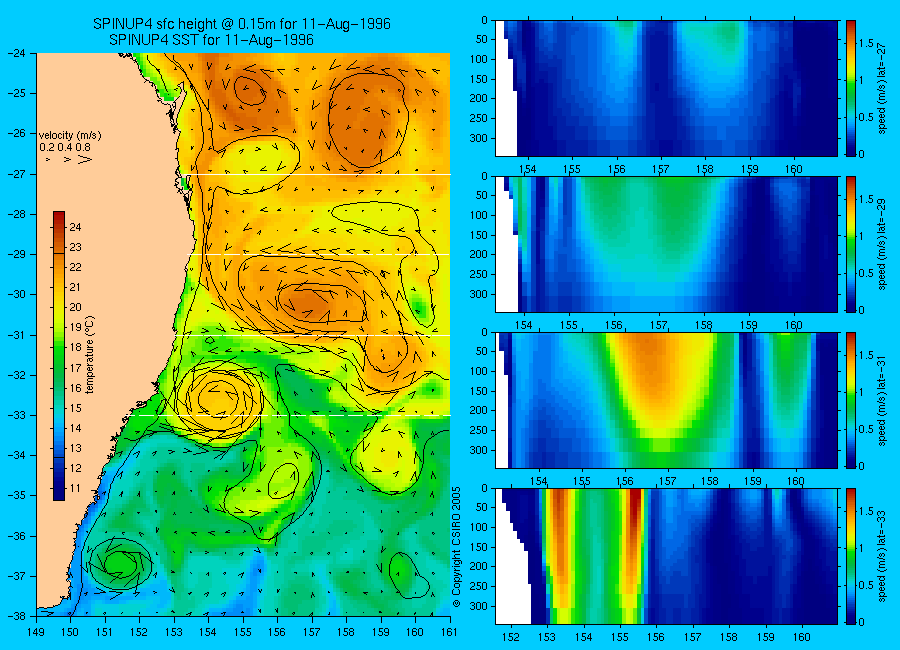Image resolution: width=900 pixels, height=650 pixels.
Task: Click the subtitle "SPINUP4 SST for 11-Aug-1996"
Action: click(211, 40)
